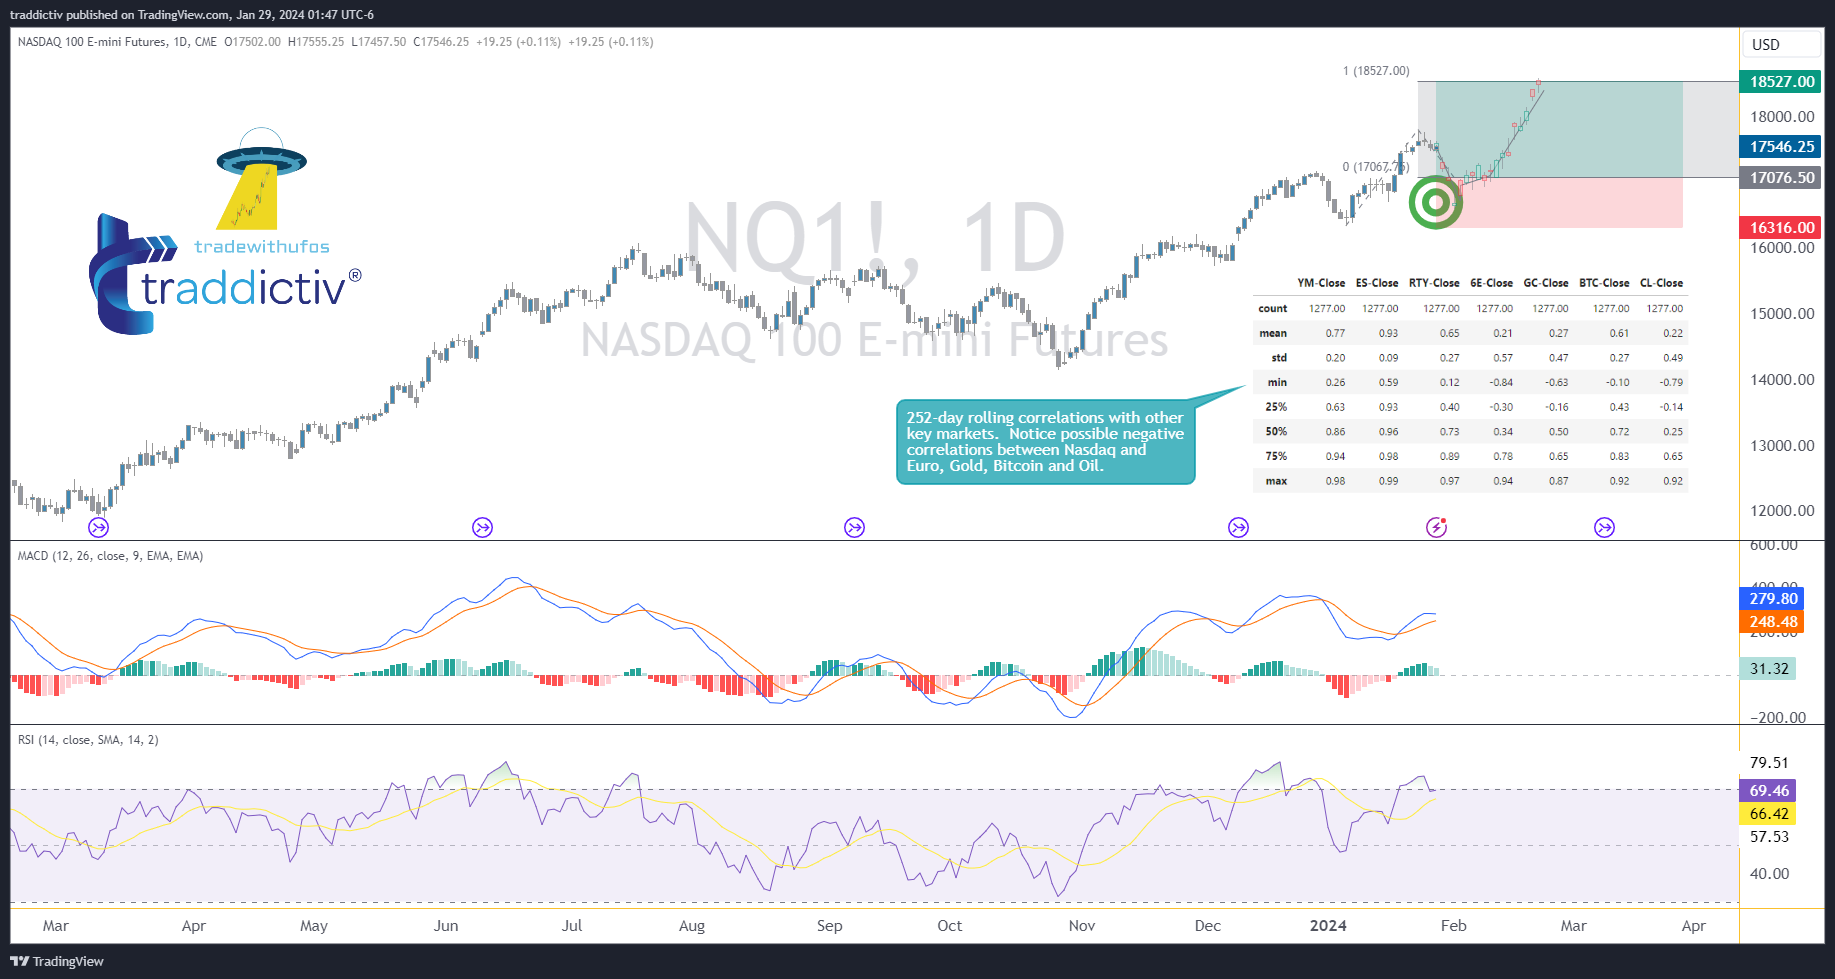Click the 2024 label on time axis
1835x979 pixels.
(x=1328, y=926)
